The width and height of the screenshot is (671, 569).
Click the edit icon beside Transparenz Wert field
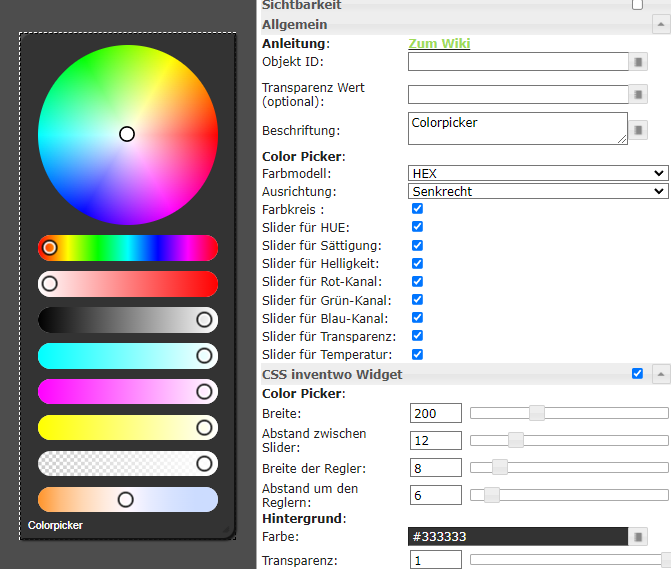638,95
